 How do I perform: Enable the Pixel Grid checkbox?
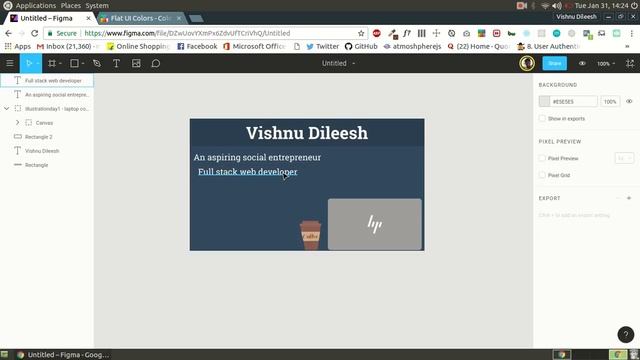coord(542,175)
